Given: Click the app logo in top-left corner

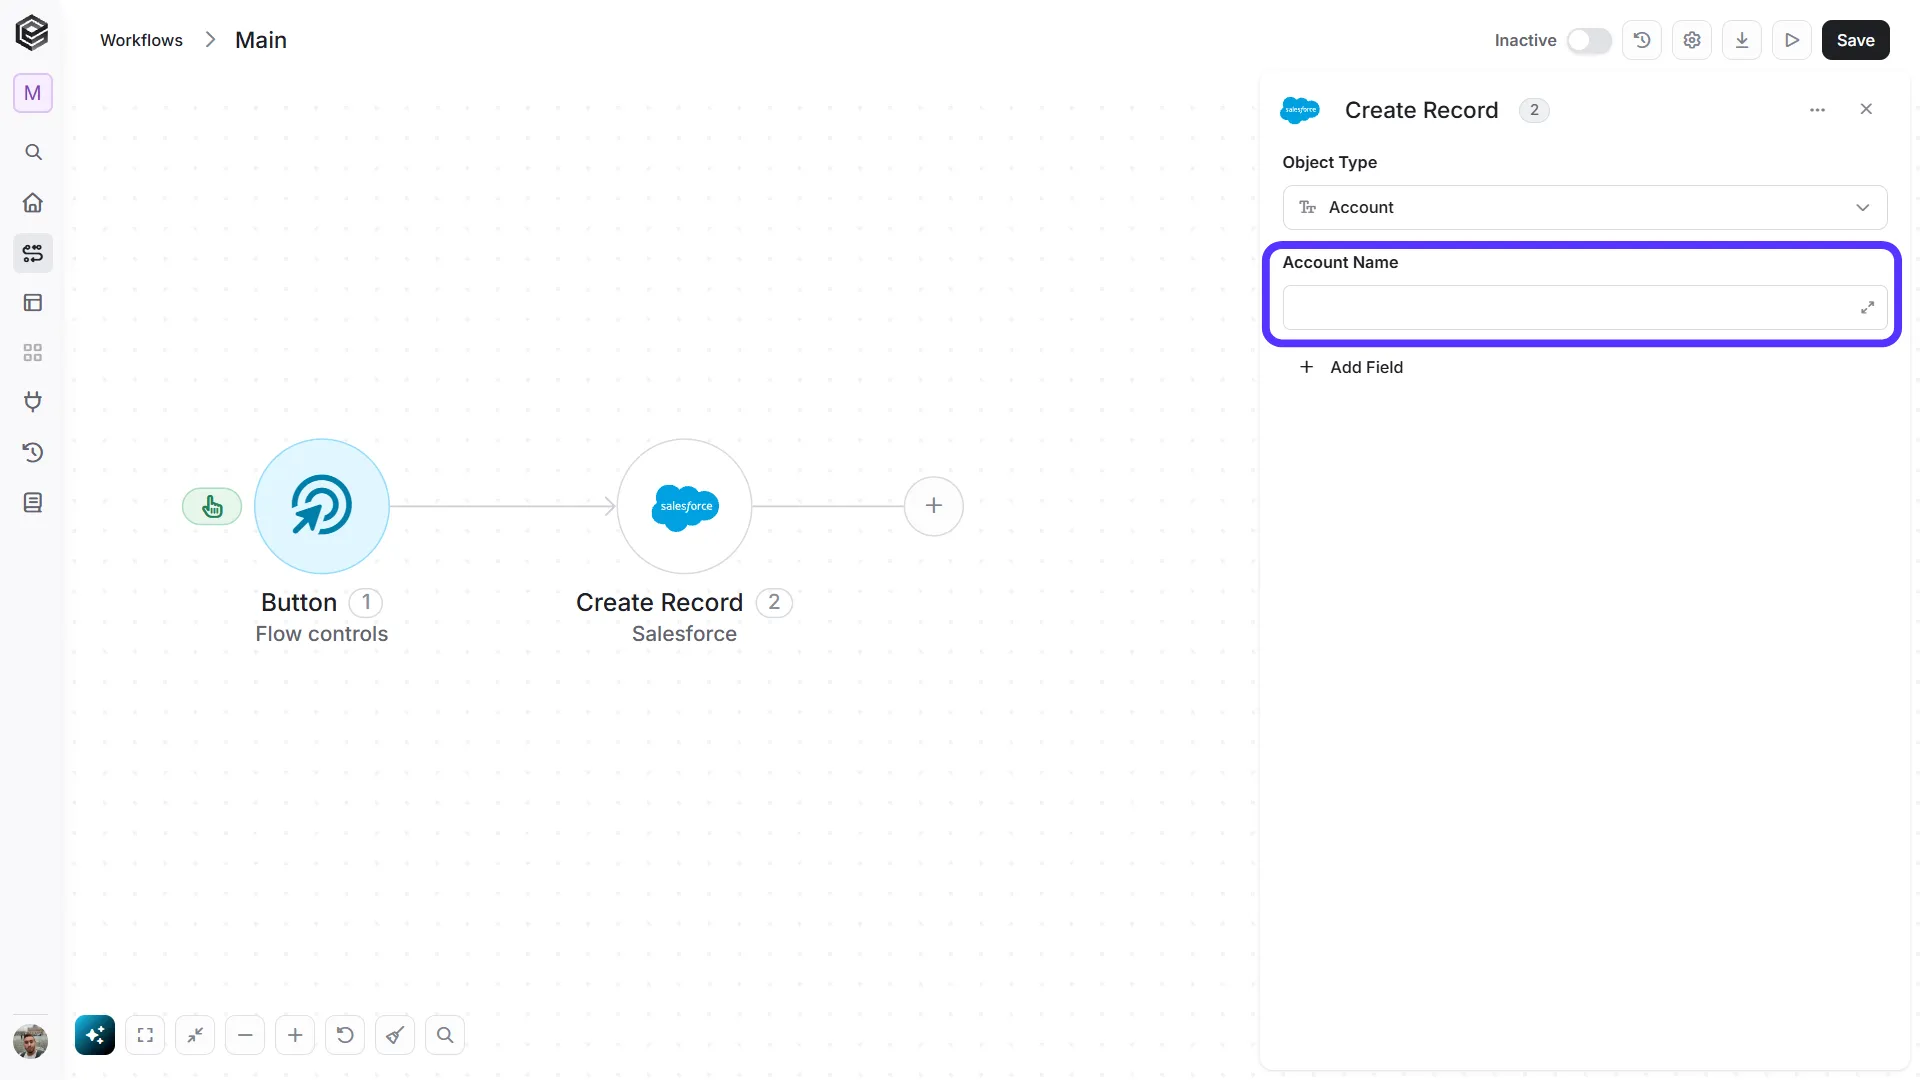Looking at the screenshot, I should 32,33.
